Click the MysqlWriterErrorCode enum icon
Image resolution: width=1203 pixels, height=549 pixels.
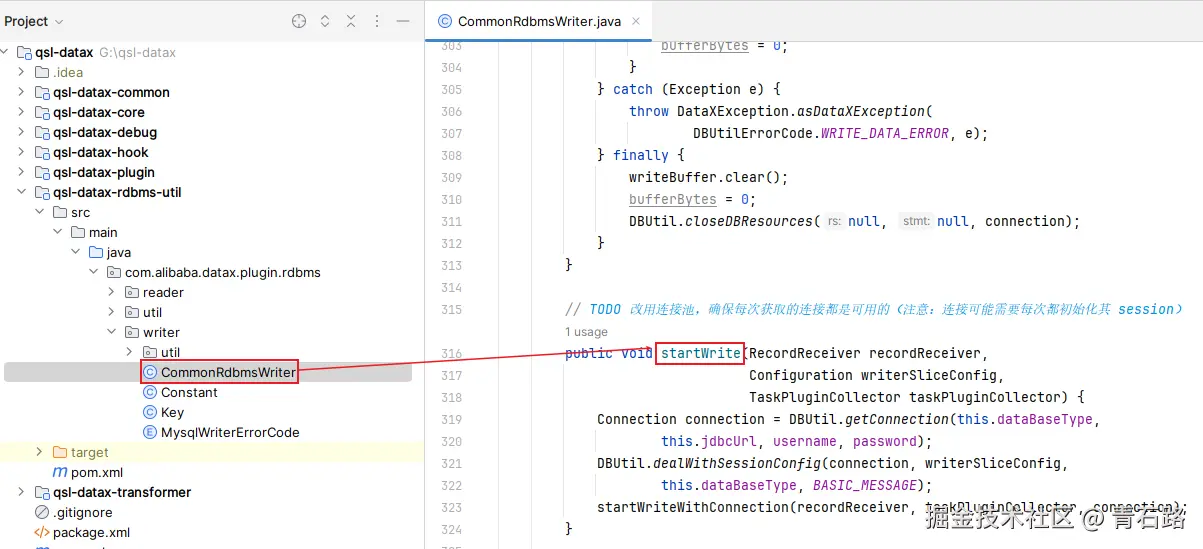pyautogui.click(x=150, y=432)
